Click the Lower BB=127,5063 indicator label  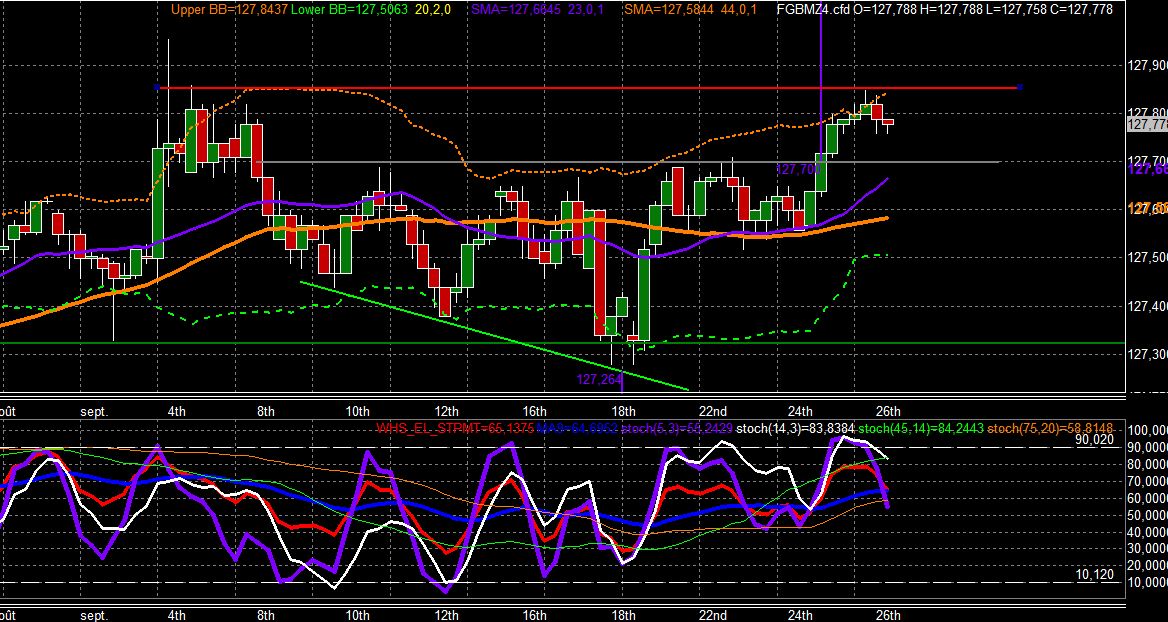[350, 10]
